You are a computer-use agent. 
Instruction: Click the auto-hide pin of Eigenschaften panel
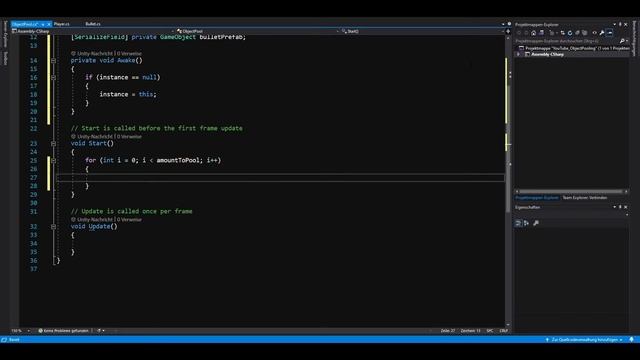coord(620,207)
